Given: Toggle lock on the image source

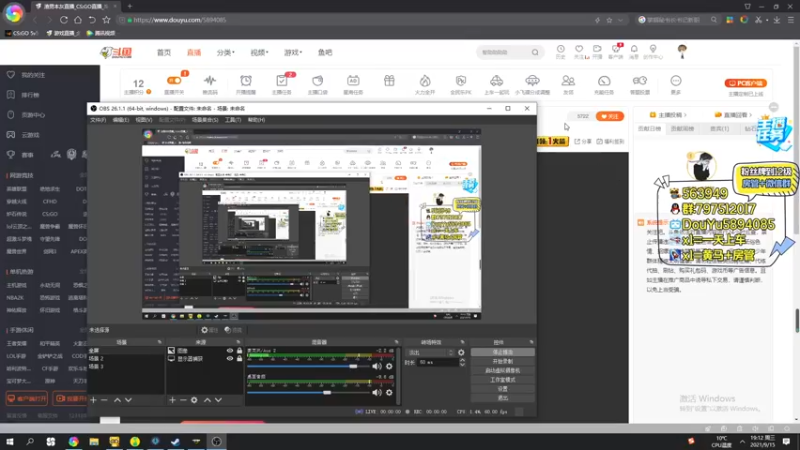Looking at the screenshot, I should tap(239, 351).
